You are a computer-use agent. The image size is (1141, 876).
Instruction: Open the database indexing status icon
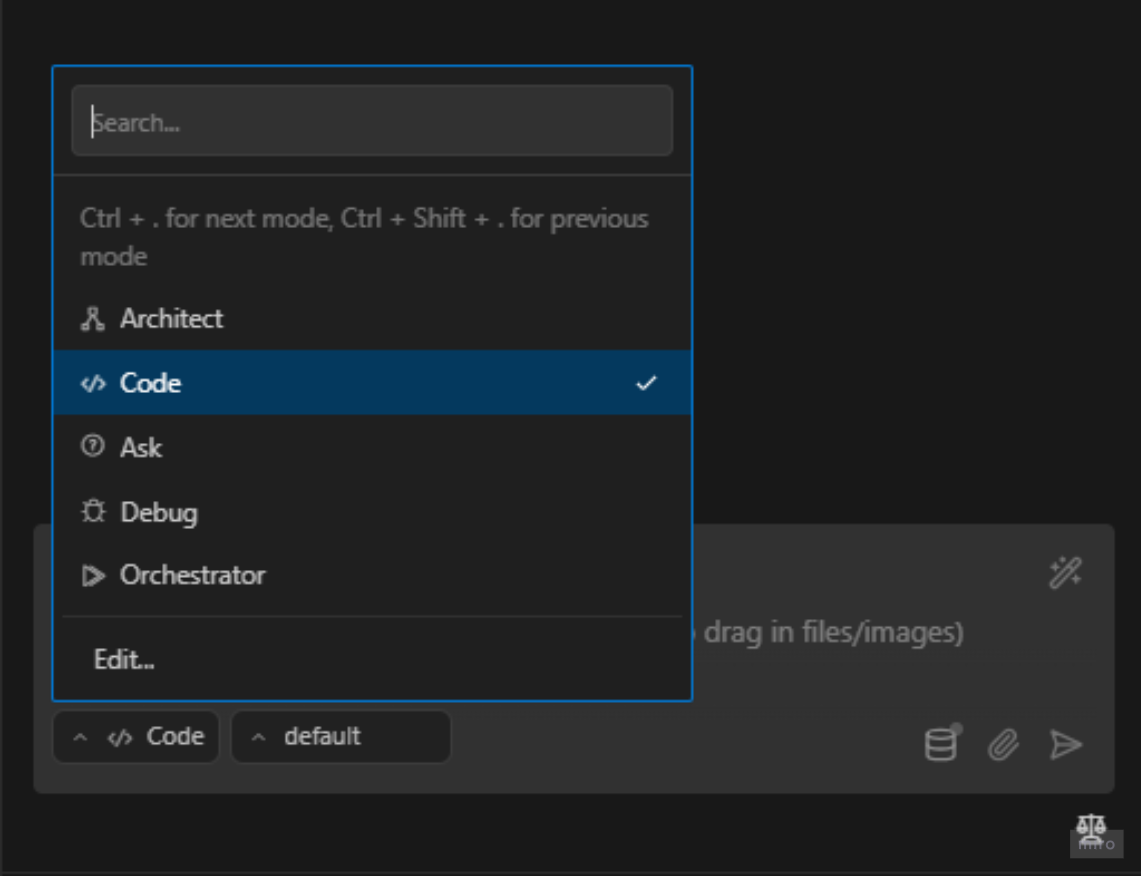pos(940,744)
